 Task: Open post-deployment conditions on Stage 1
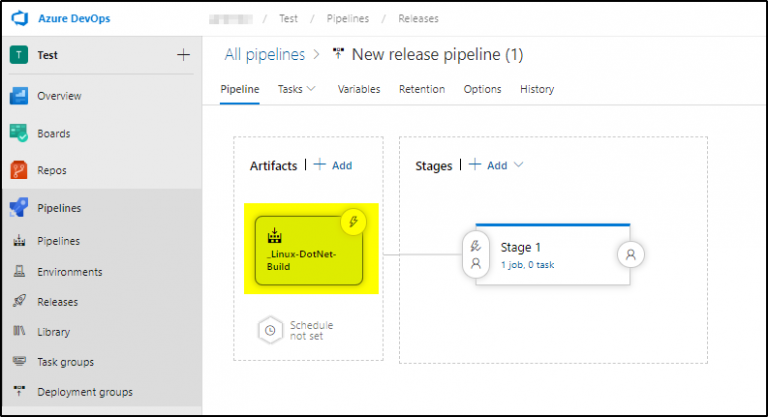(x=631, y=254)
